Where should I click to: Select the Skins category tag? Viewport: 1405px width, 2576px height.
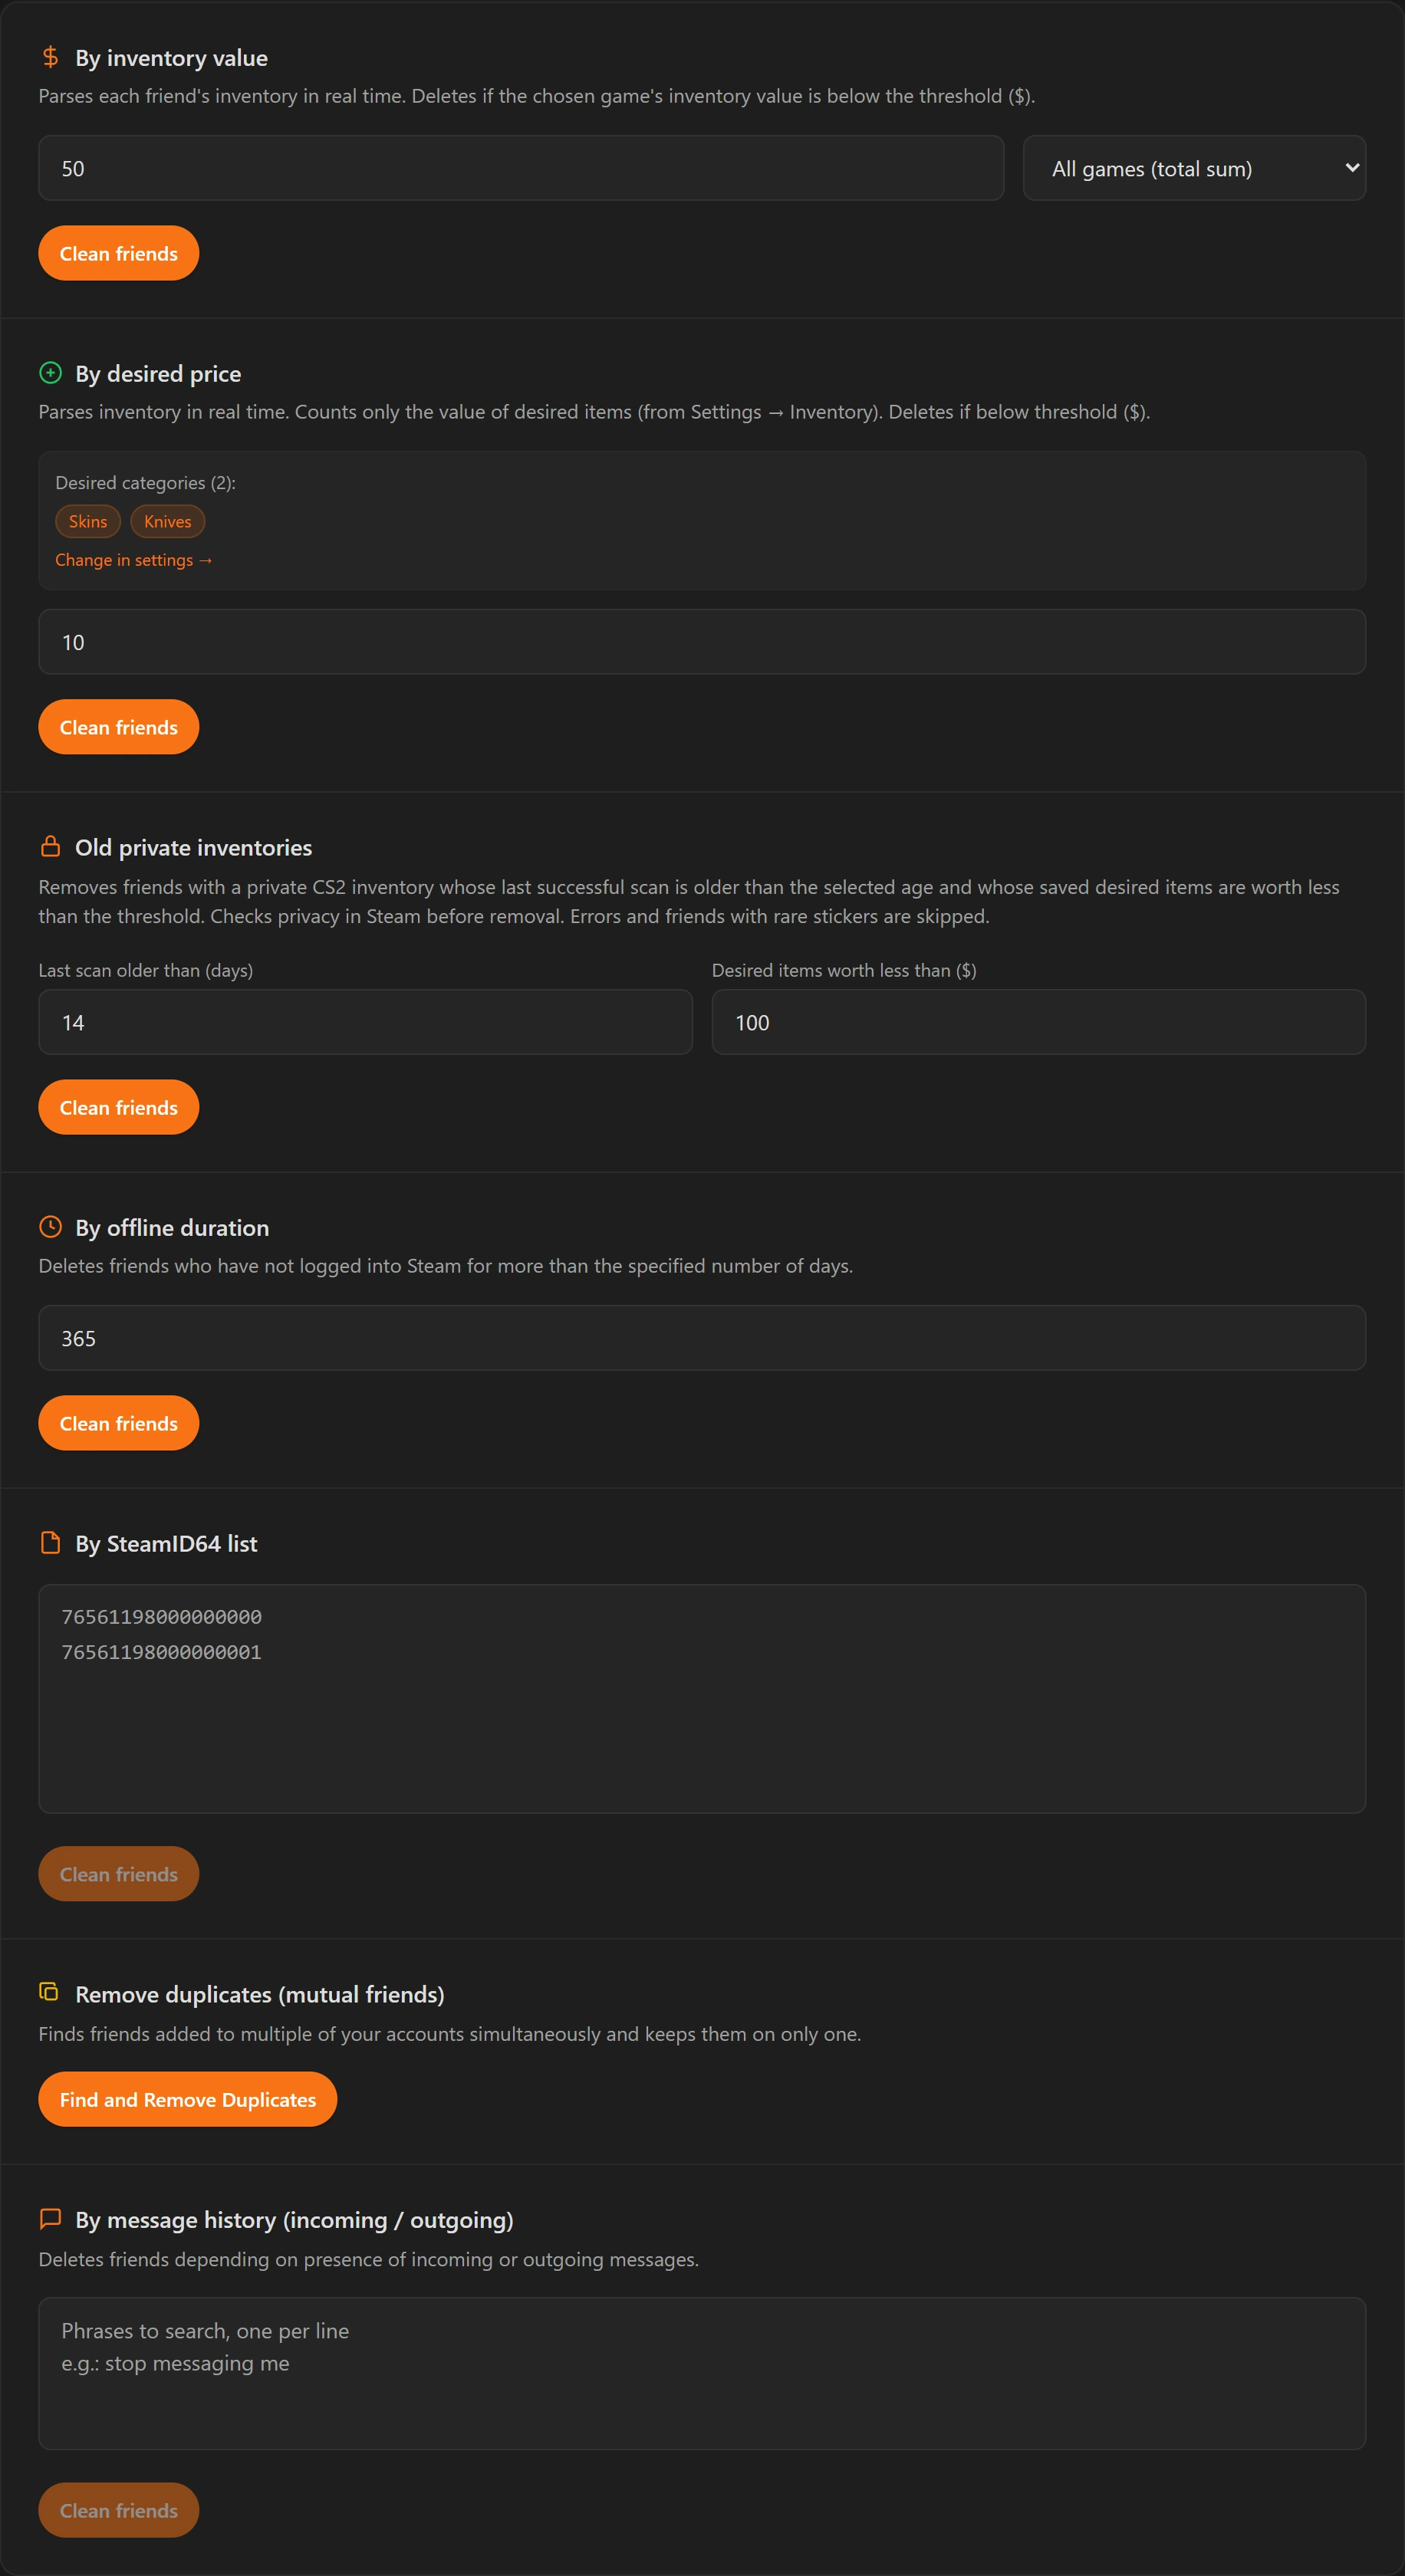(88, 521)
